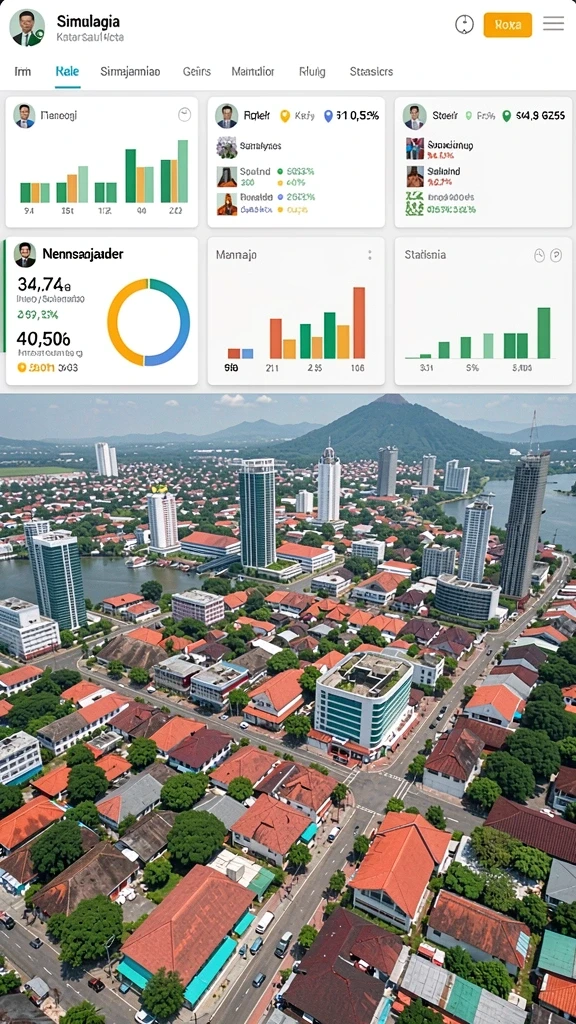Image resolution: width=576 pixels, height=1024 pixels.
Task: Open the Soolnd row thumbnail
Action: 227,177
